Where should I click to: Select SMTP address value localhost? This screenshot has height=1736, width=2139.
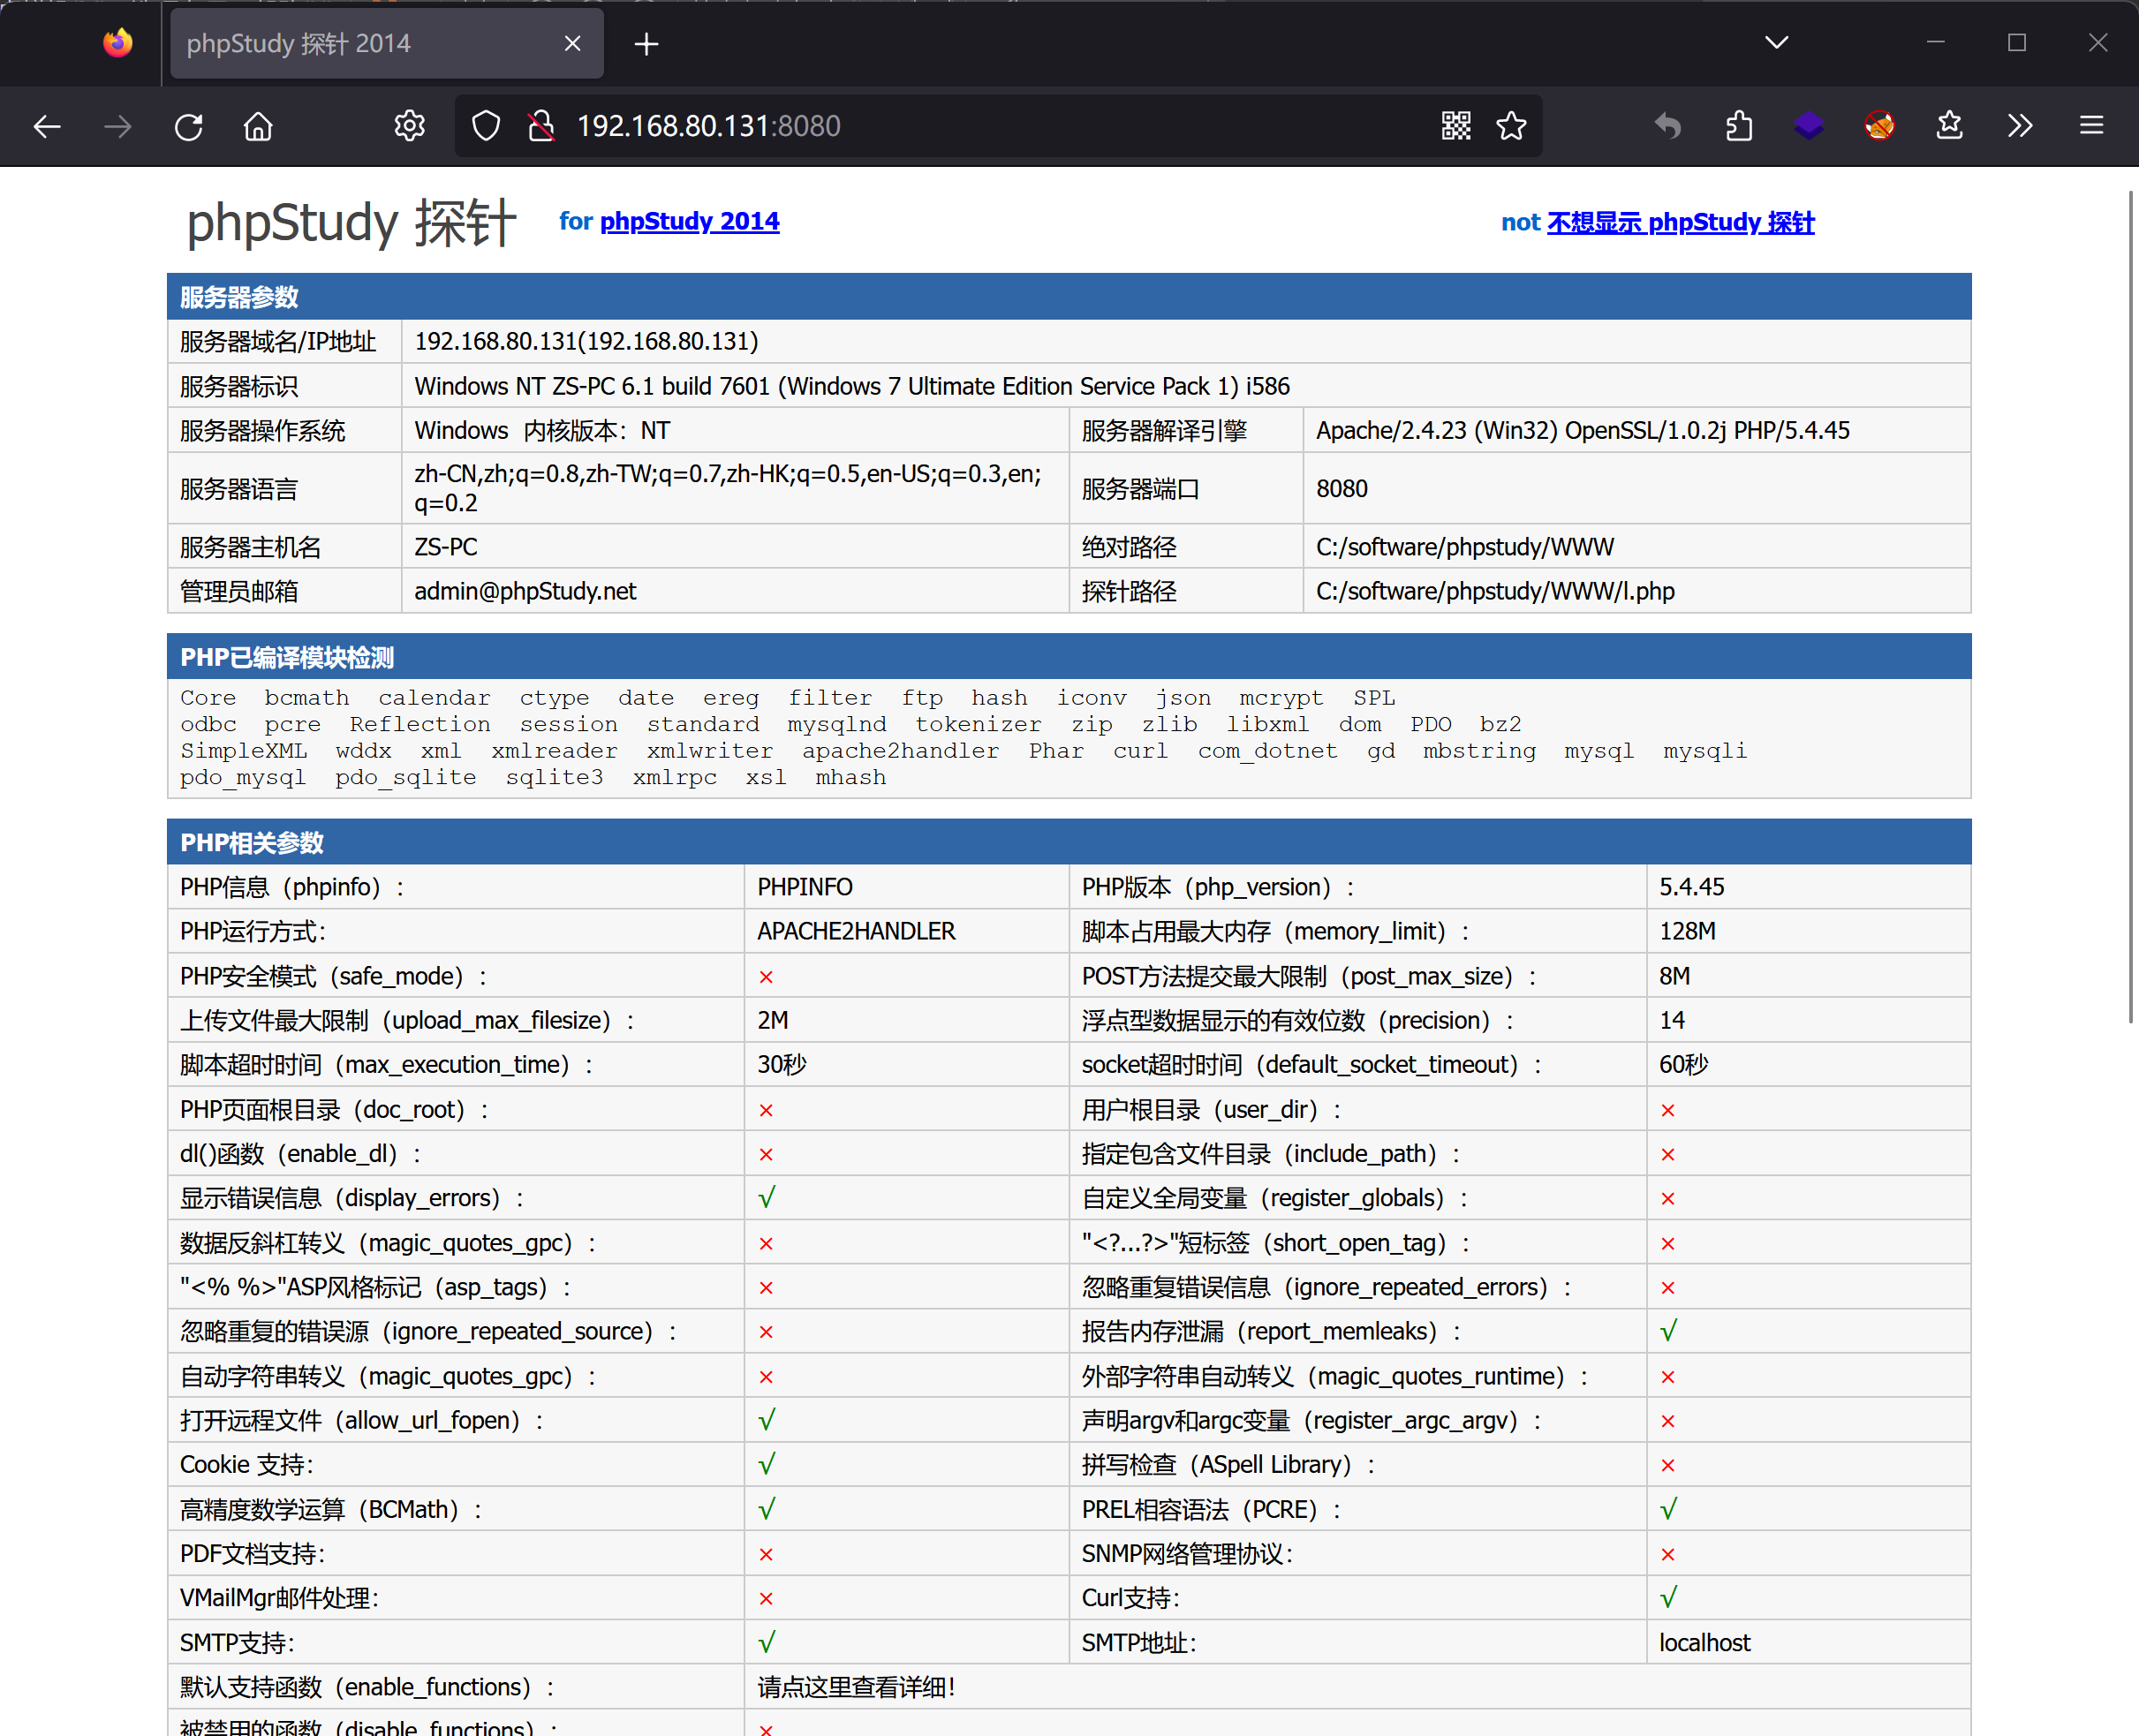pos(1705,1643)
